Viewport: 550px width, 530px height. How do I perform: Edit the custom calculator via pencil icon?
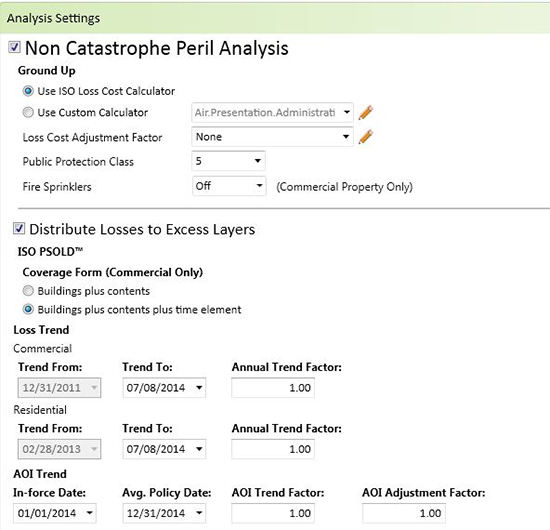point(365,113)
